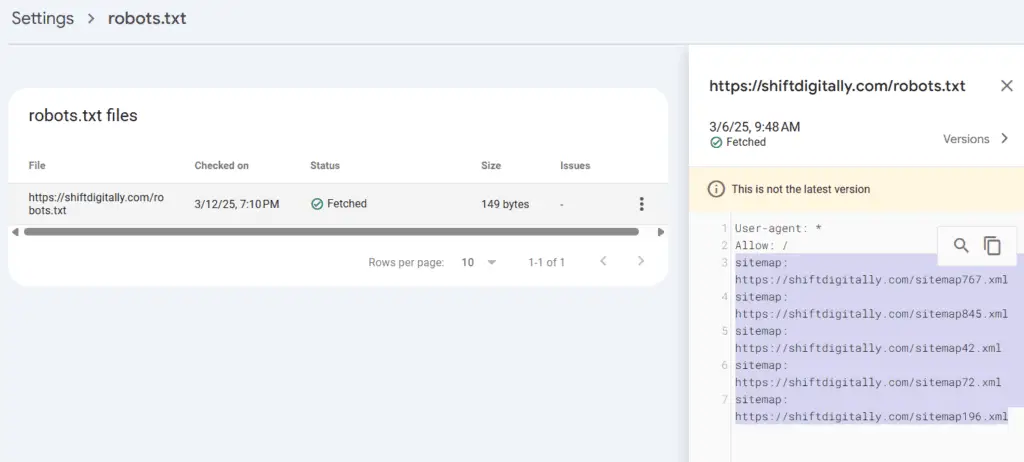Click the Rows per page label

(x=406, y=262)
